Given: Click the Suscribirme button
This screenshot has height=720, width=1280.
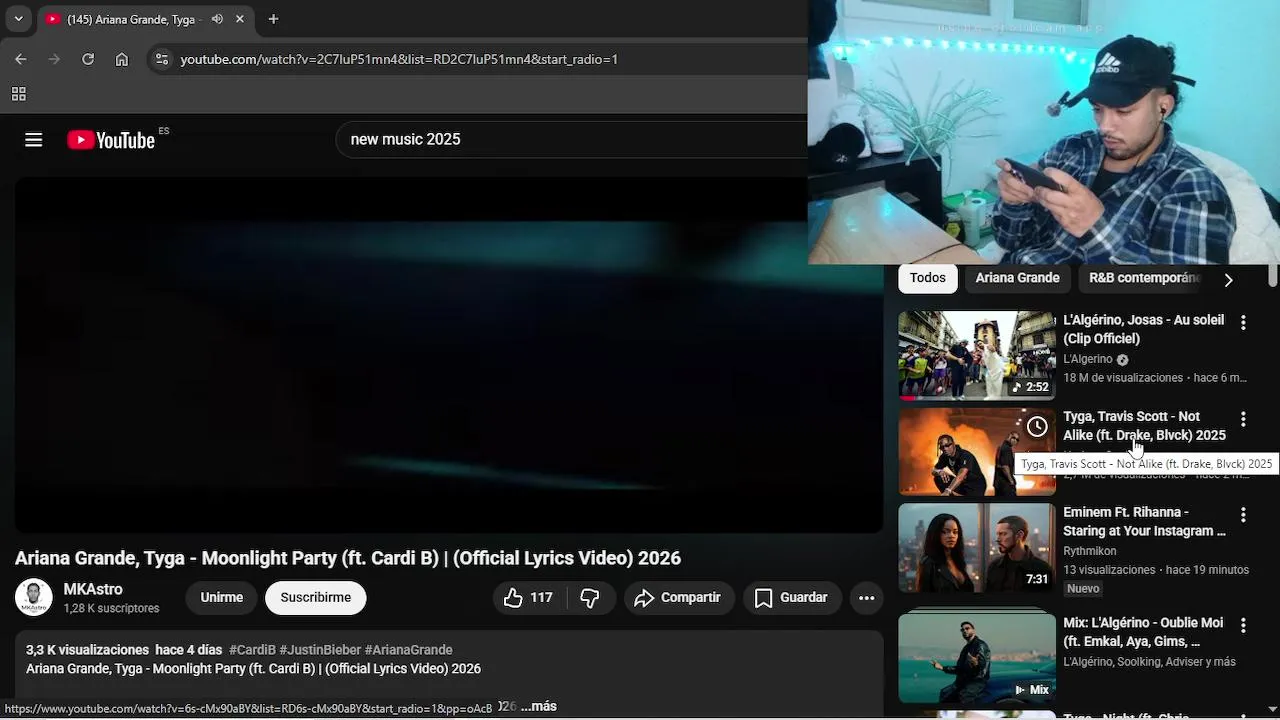Looking at the screenshot, I should (x=315, y=597).
